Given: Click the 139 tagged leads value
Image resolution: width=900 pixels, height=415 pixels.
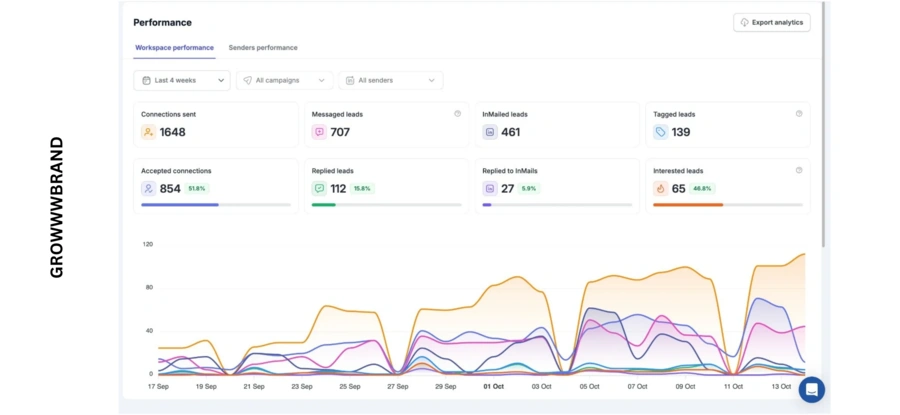Looking at the screenshot, I should [681, 132].
